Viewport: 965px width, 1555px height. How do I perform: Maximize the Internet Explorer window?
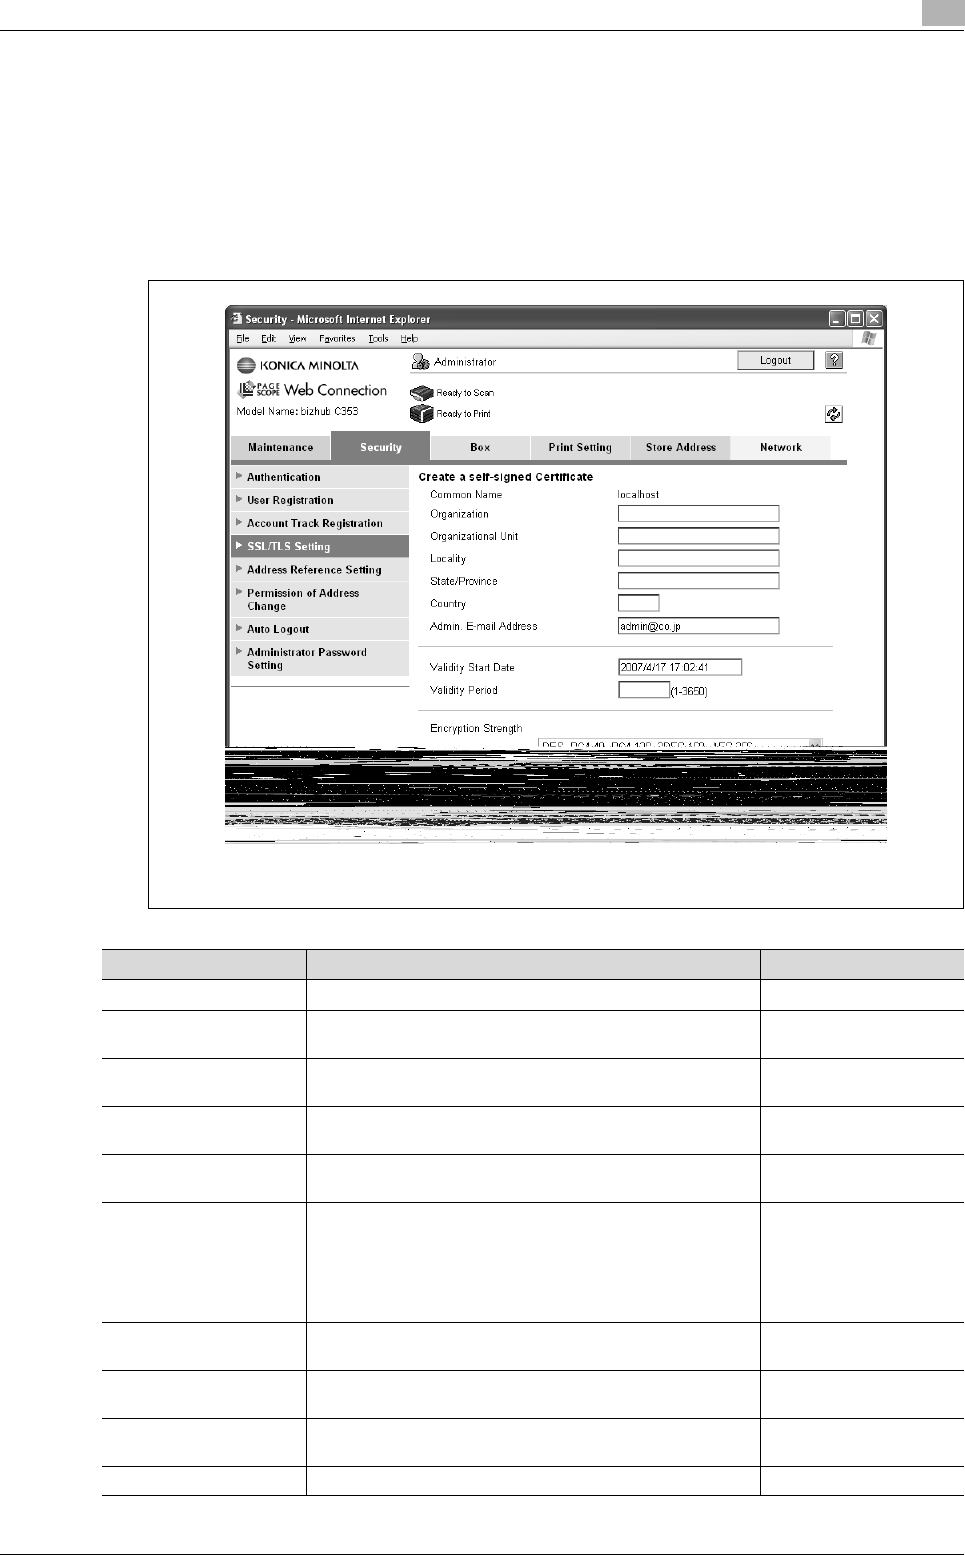click(x=855, y=318)
